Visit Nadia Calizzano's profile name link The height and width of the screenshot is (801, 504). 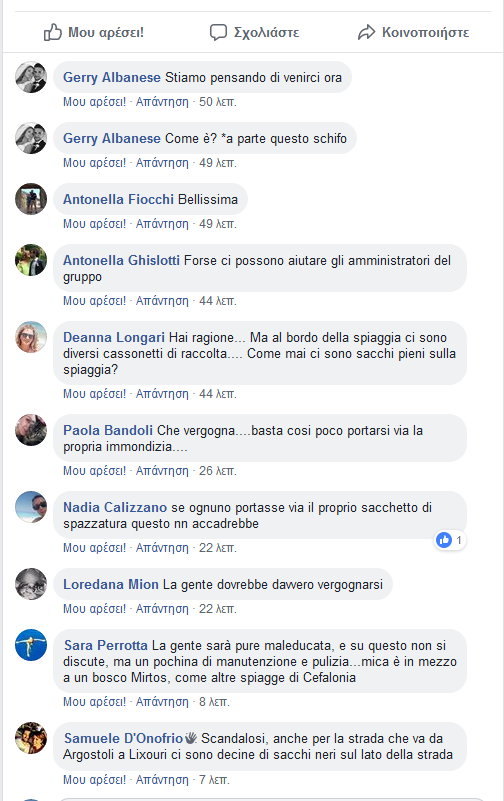pyautogui.click(x=115, y=508)
